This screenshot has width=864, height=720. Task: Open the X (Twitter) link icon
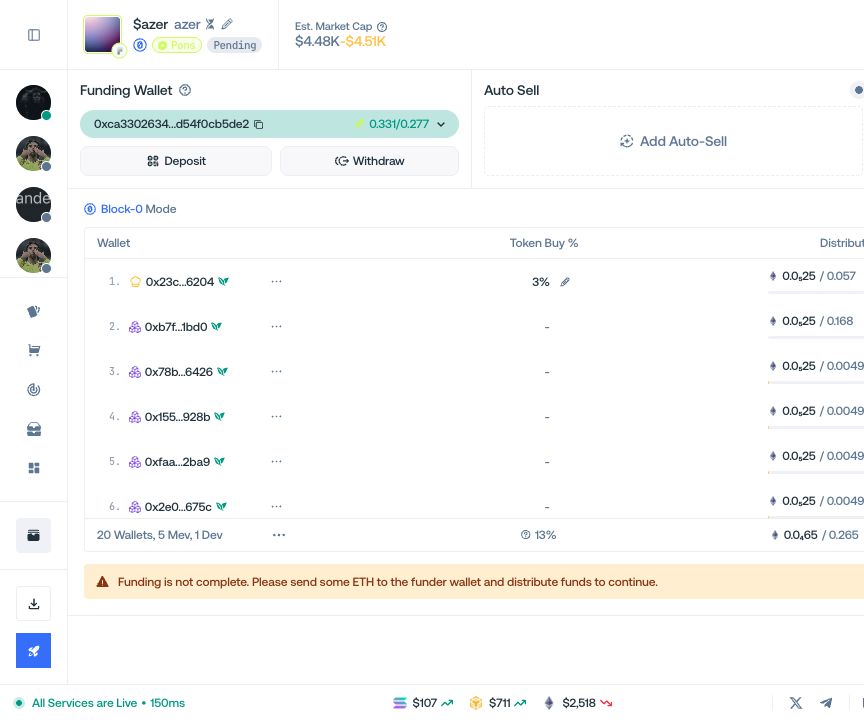796,703
